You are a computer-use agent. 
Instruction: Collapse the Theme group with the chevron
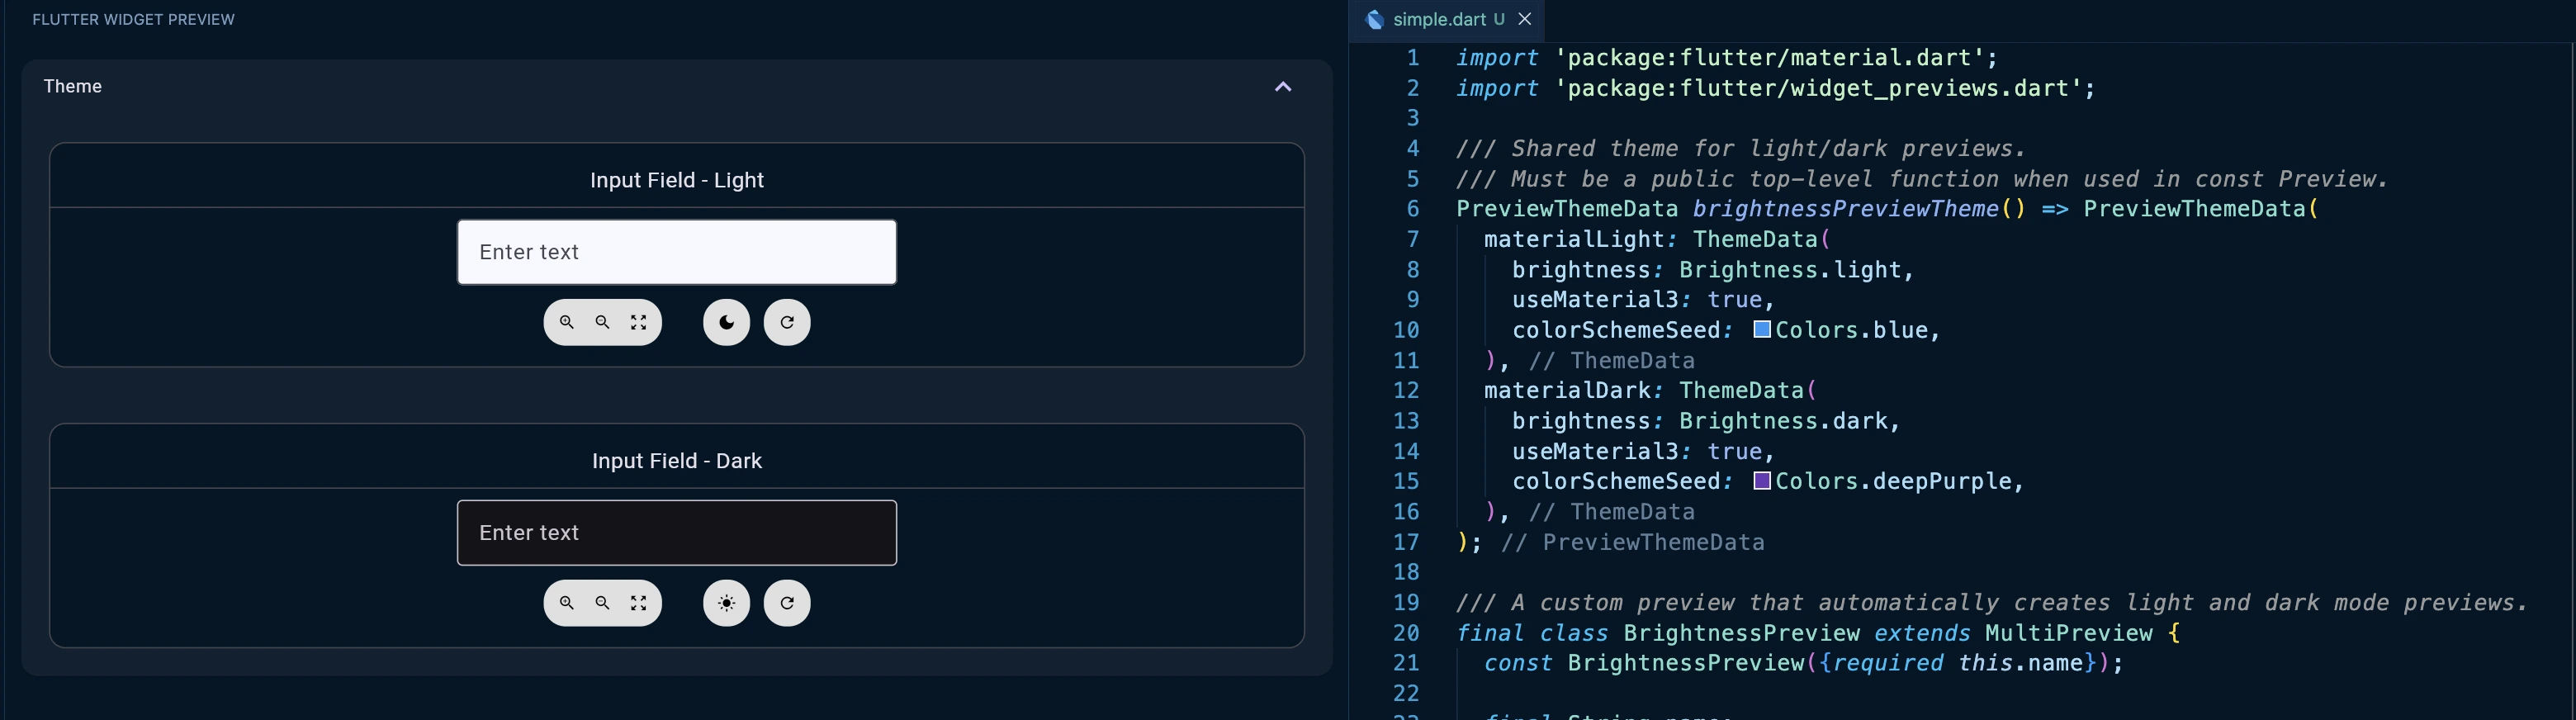click(1283, 87)
